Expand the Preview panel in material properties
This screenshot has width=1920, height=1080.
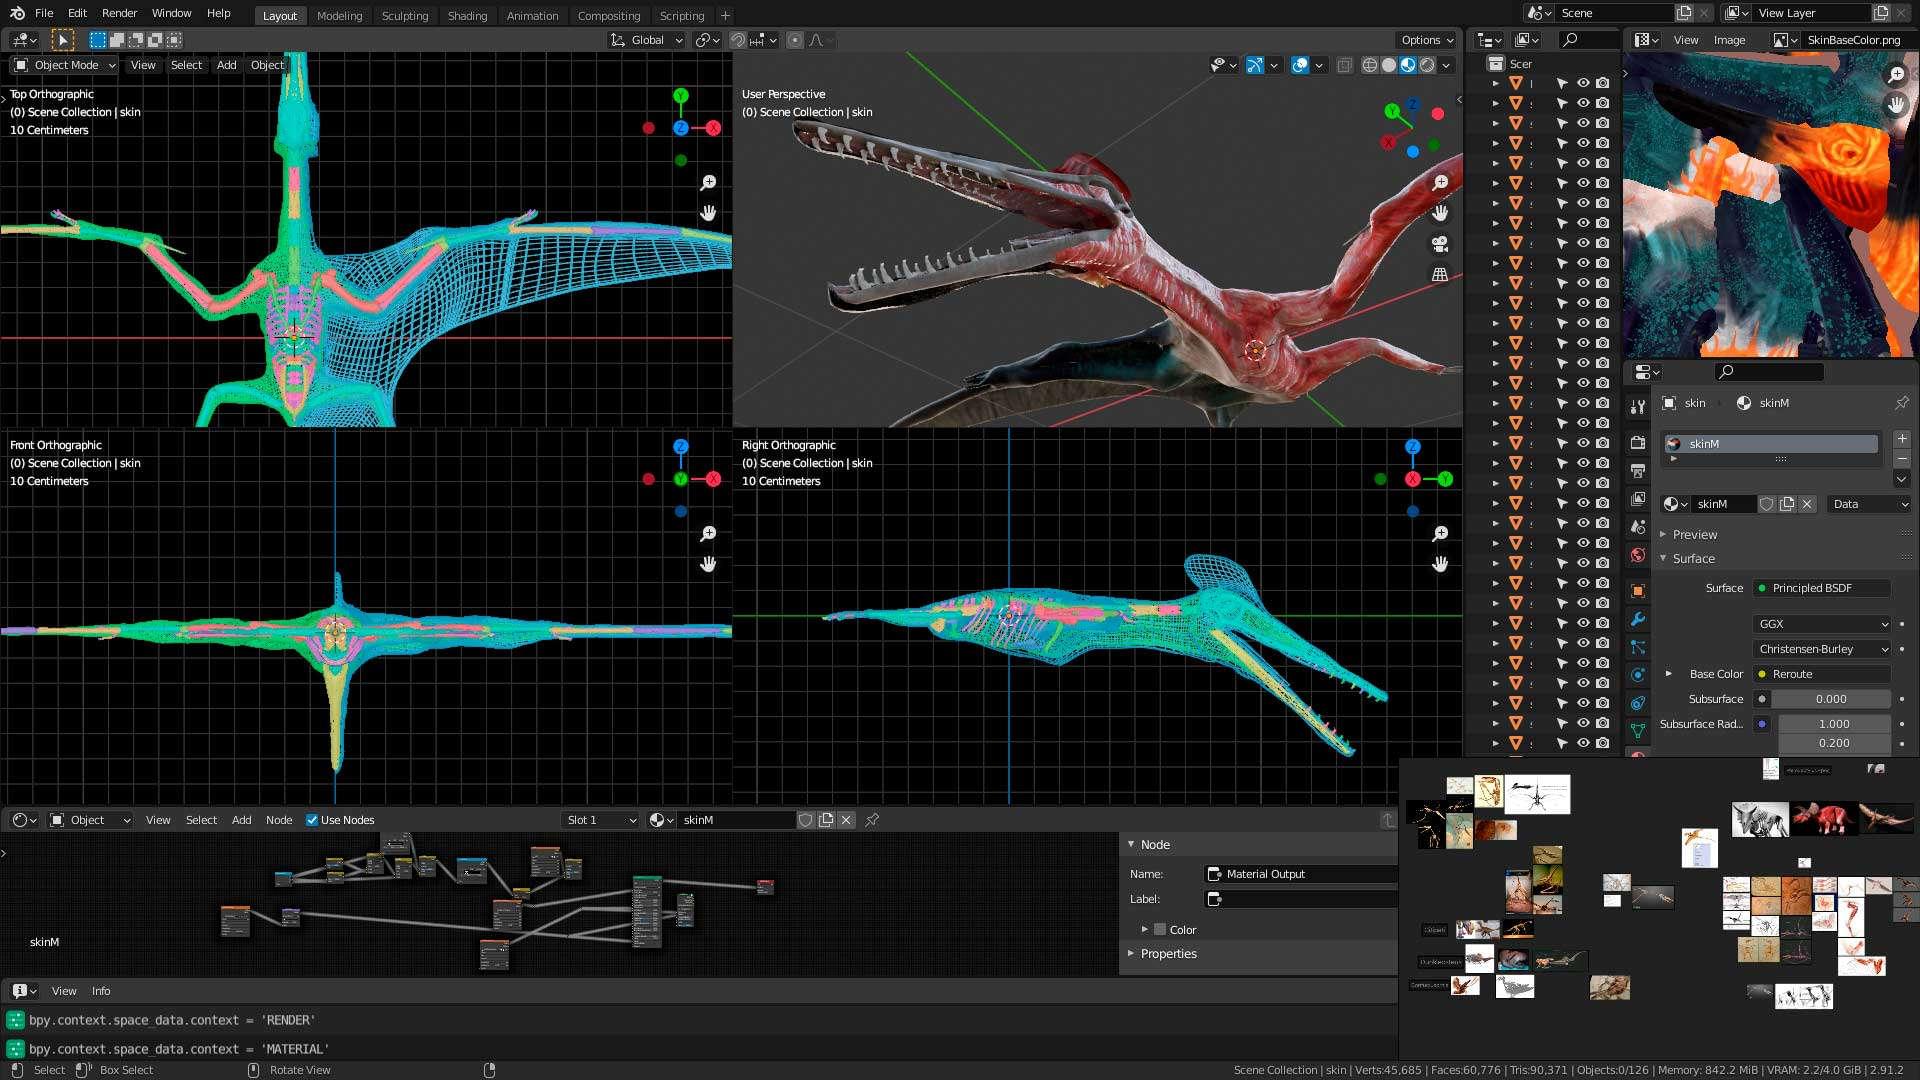pos(1694,534)
